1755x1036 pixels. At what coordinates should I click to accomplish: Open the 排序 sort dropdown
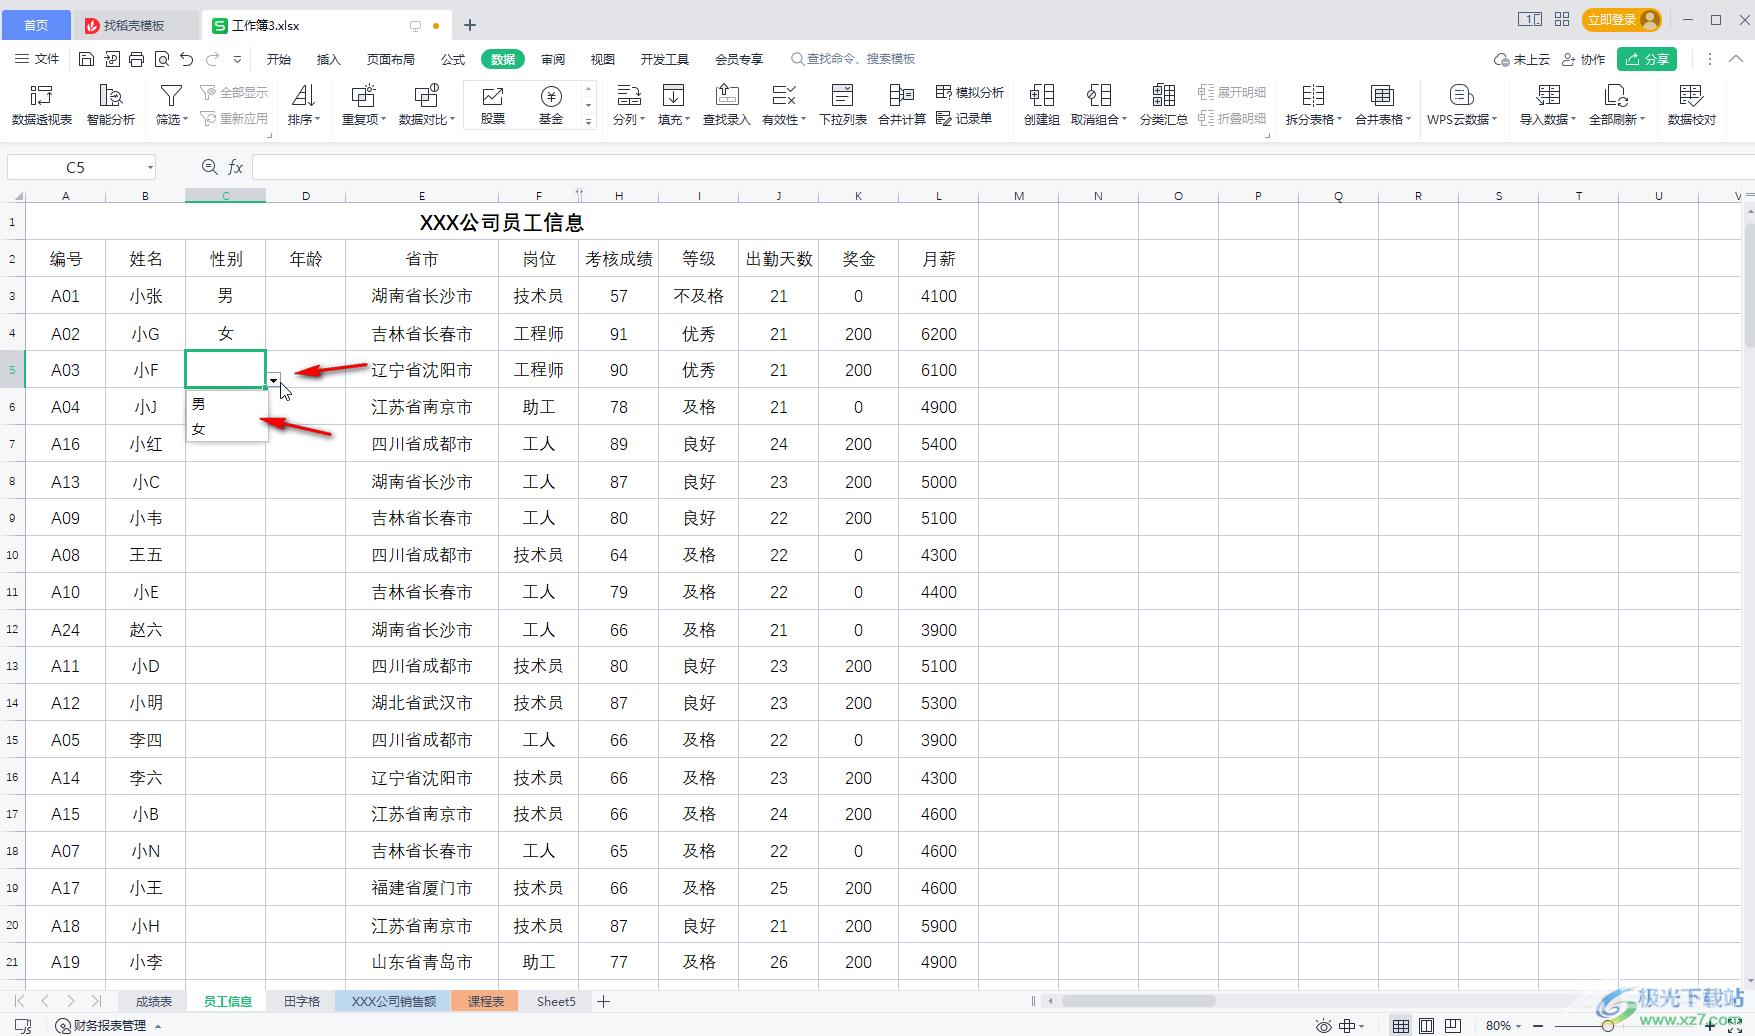[303, 105]
